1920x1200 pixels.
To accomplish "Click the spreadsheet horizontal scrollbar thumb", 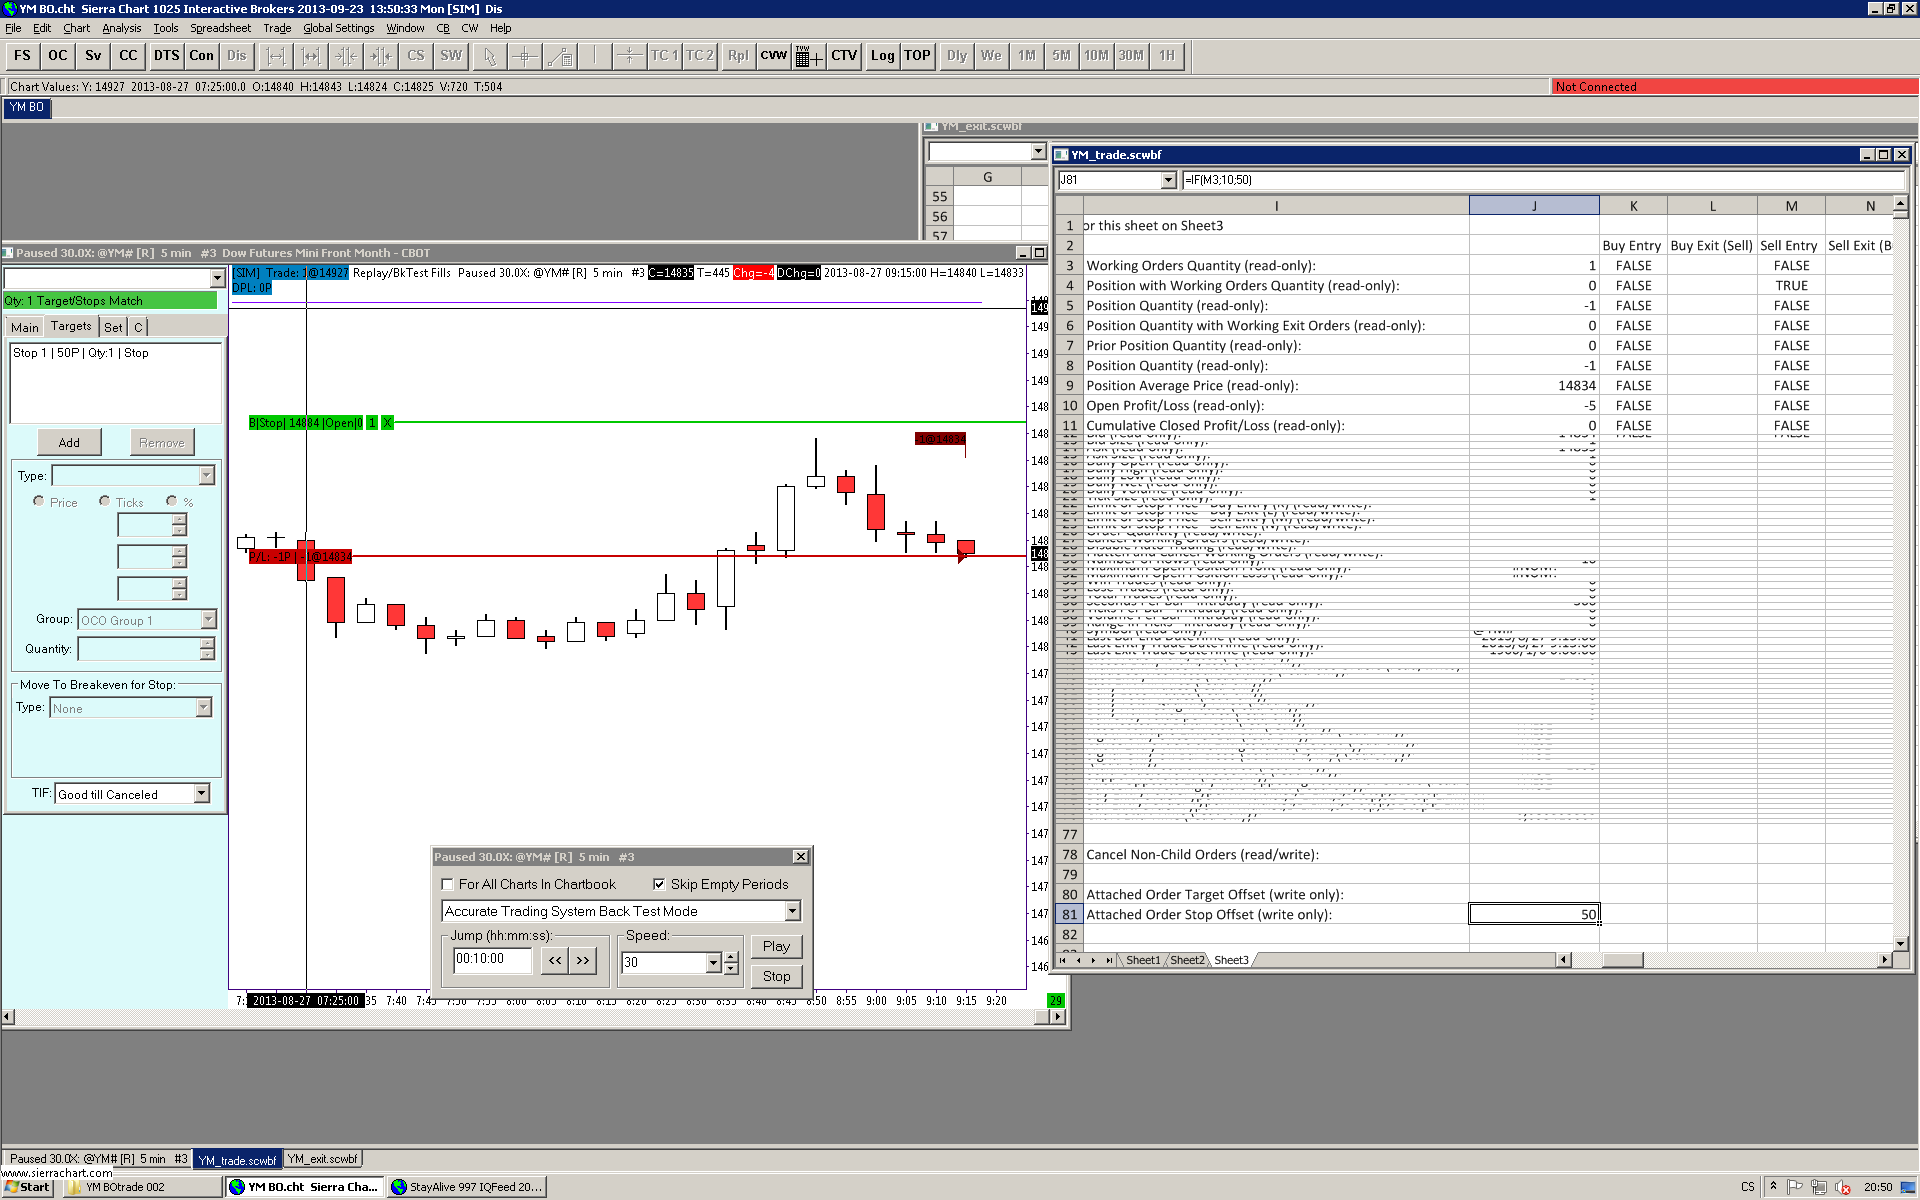I will pos(1622,960).
